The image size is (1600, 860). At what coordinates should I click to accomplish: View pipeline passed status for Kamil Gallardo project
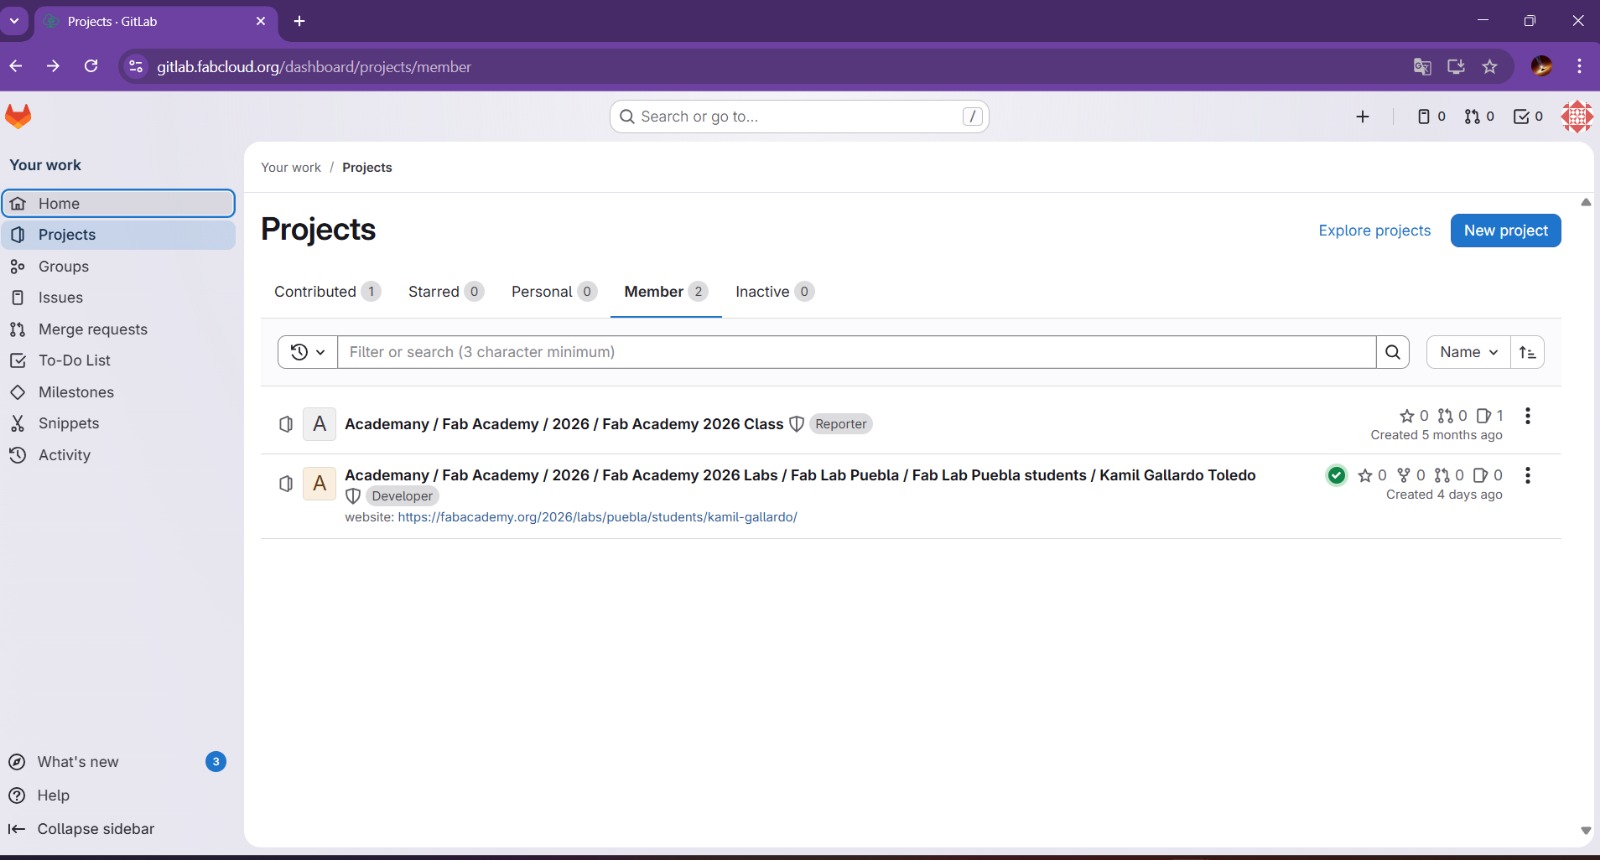pos(1336,475)
